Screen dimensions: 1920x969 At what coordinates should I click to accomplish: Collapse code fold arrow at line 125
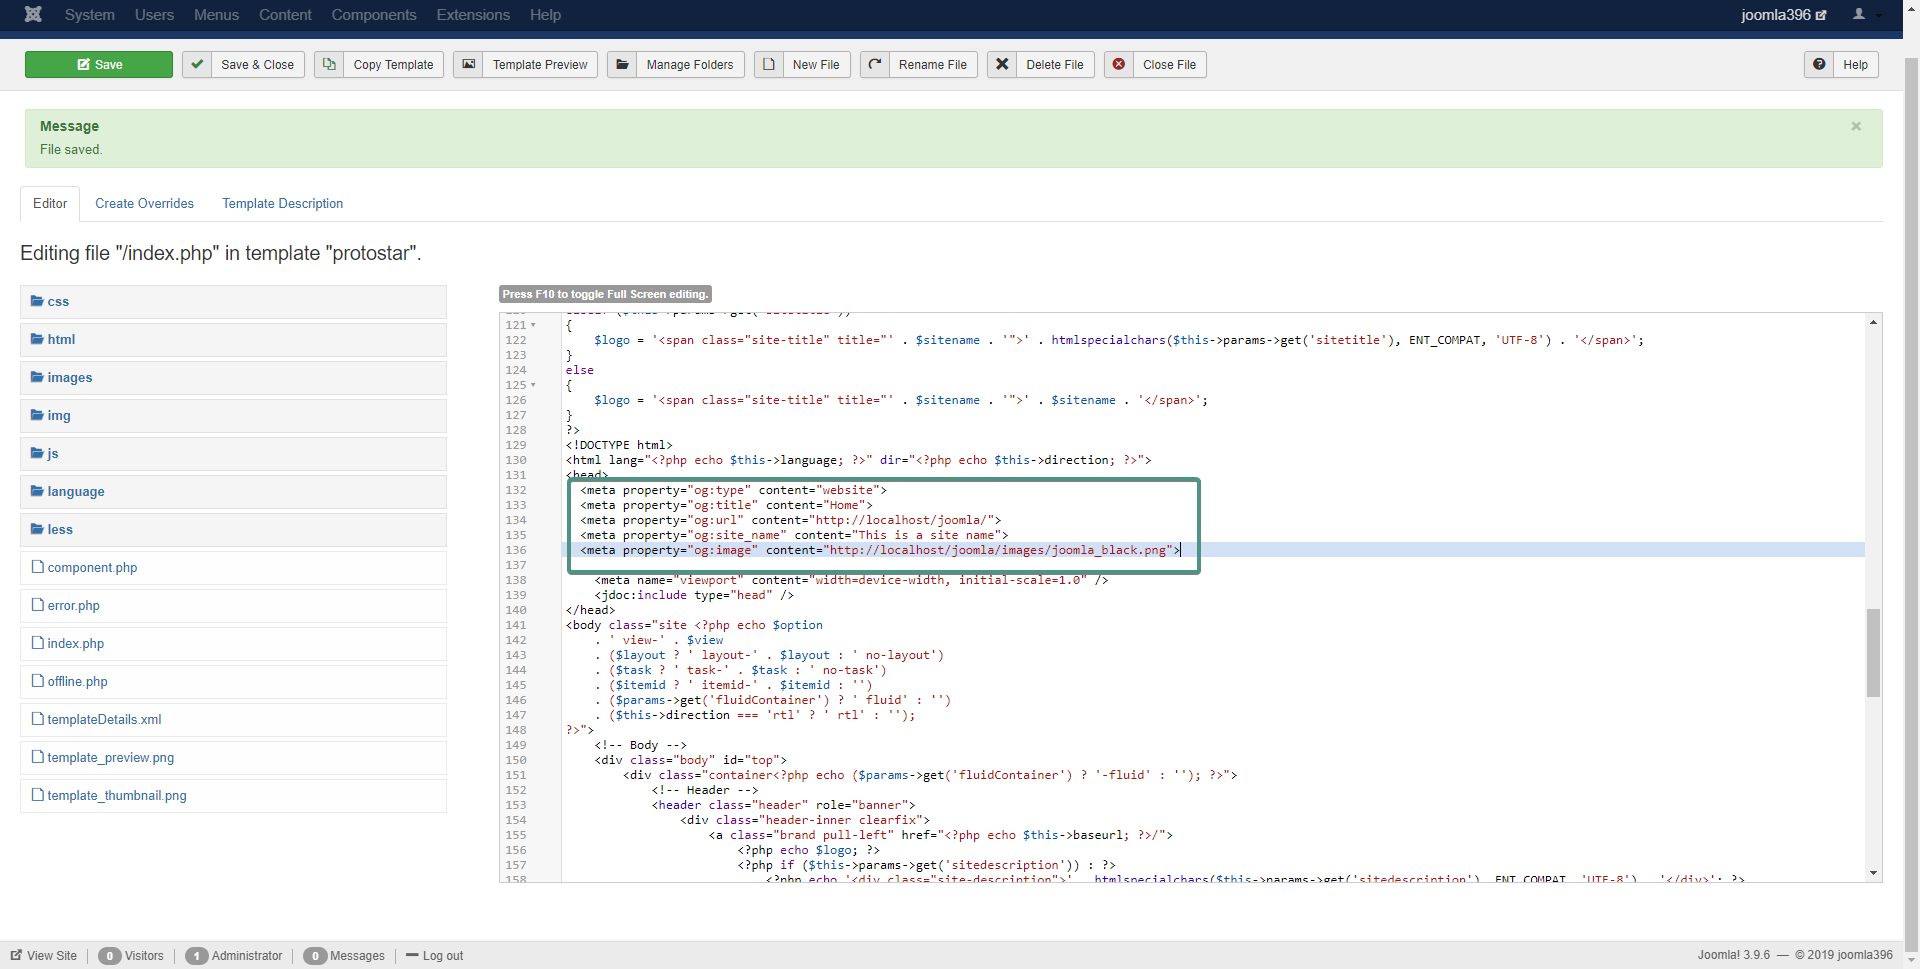point(533,385)
